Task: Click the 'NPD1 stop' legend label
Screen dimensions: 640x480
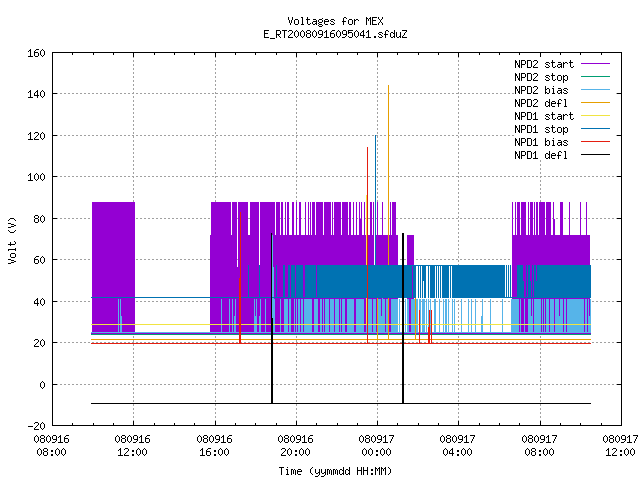Action: click(x=541, y=129)
